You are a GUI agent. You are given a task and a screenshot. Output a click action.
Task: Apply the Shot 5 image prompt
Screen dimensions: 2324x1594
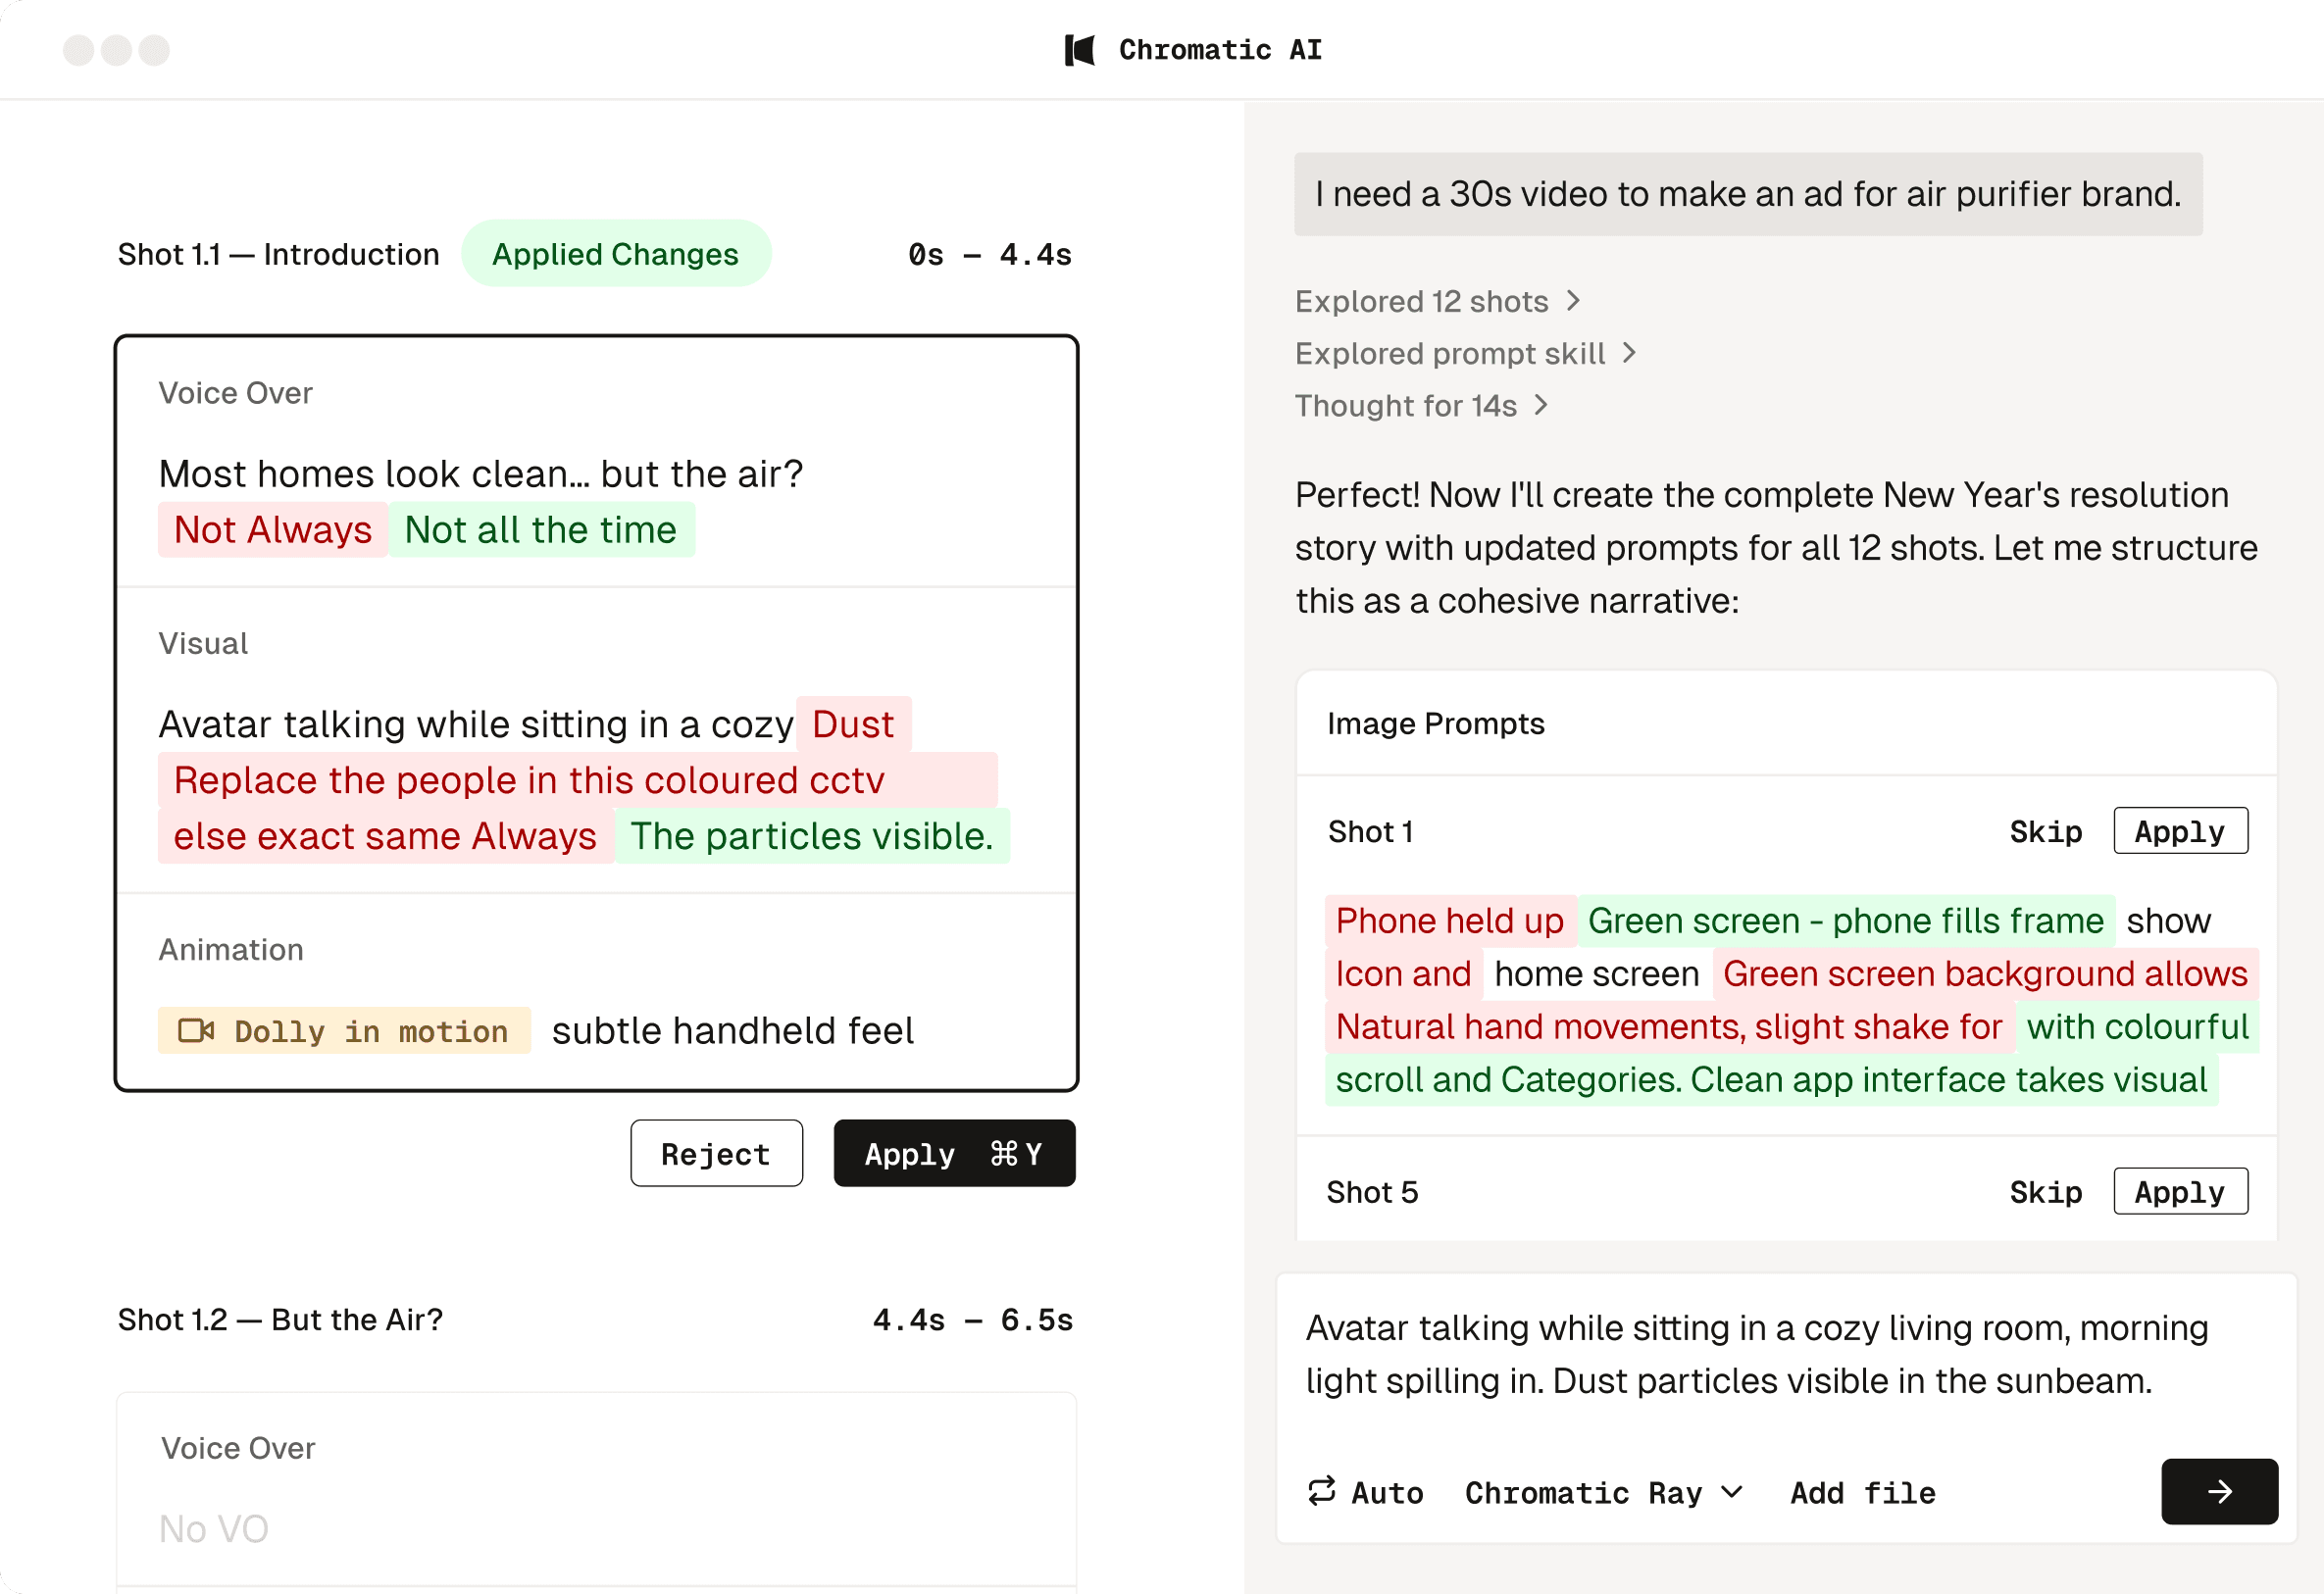[2179, 1192]
